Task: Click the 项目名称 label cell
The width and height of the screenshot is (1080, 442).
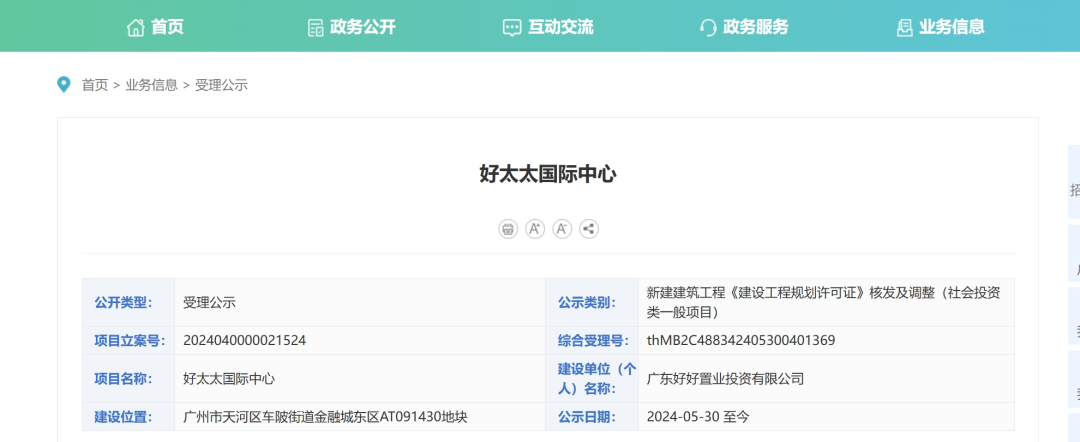Action: 129,379
